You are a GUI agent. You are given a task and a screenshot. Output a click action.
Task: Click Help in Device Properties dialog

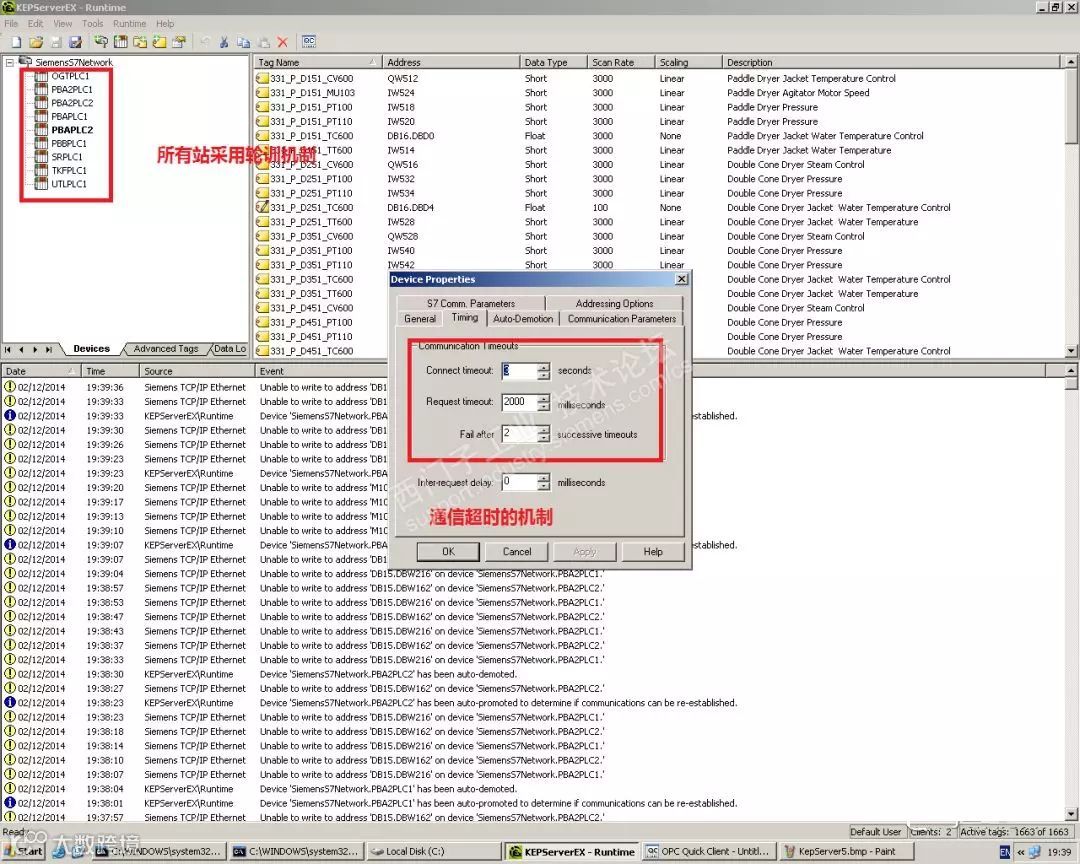[653, 551]
